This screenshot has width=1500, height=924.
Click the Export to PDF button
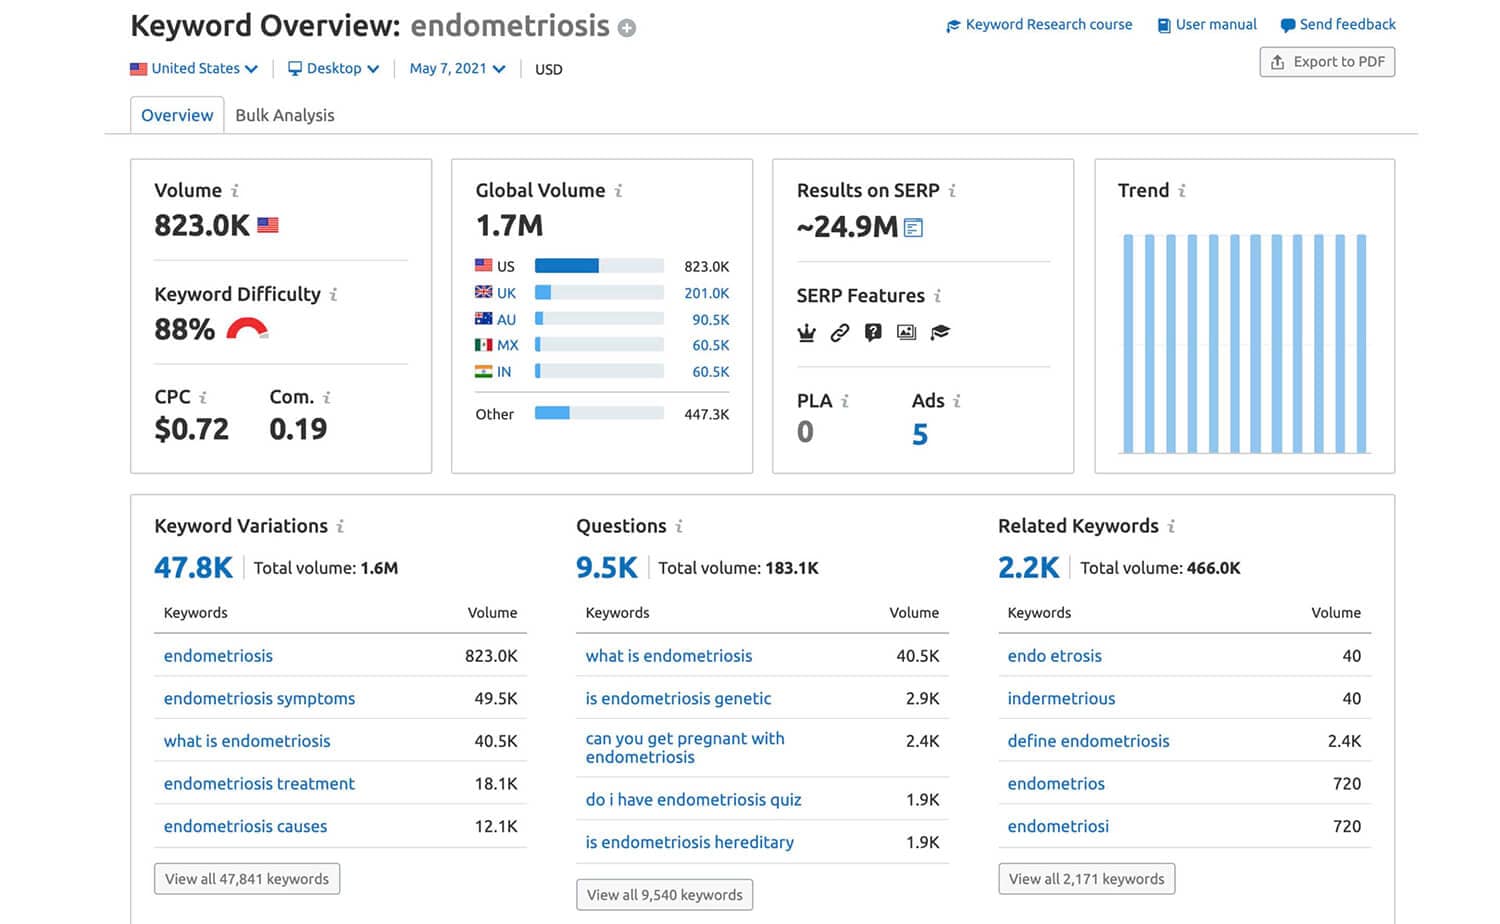point(1327,62)
